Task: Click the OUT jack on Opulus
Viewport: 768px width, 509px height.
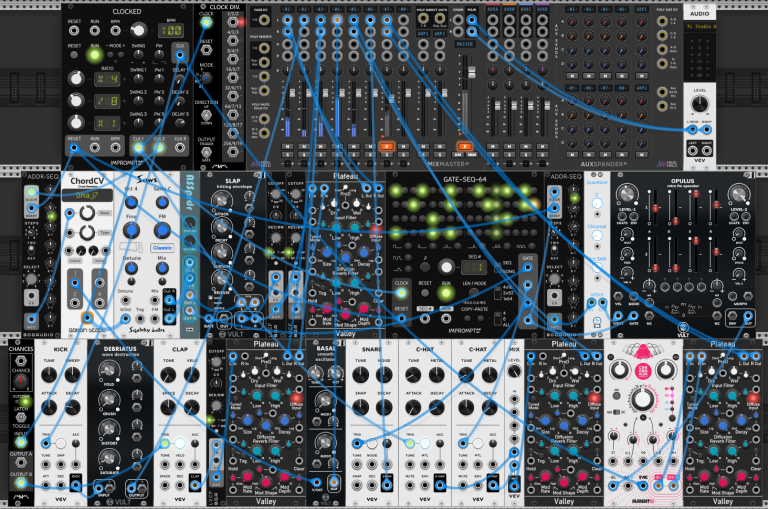Action: [x=748, y=316]
